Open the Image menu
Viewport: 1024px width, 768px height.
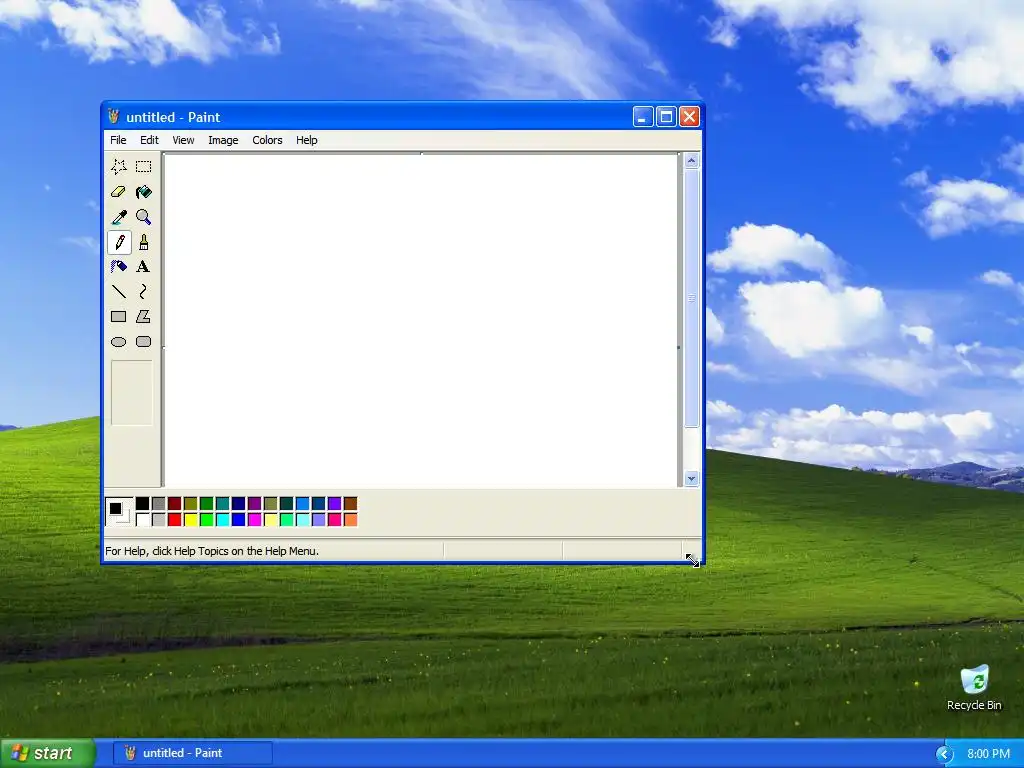223,140
